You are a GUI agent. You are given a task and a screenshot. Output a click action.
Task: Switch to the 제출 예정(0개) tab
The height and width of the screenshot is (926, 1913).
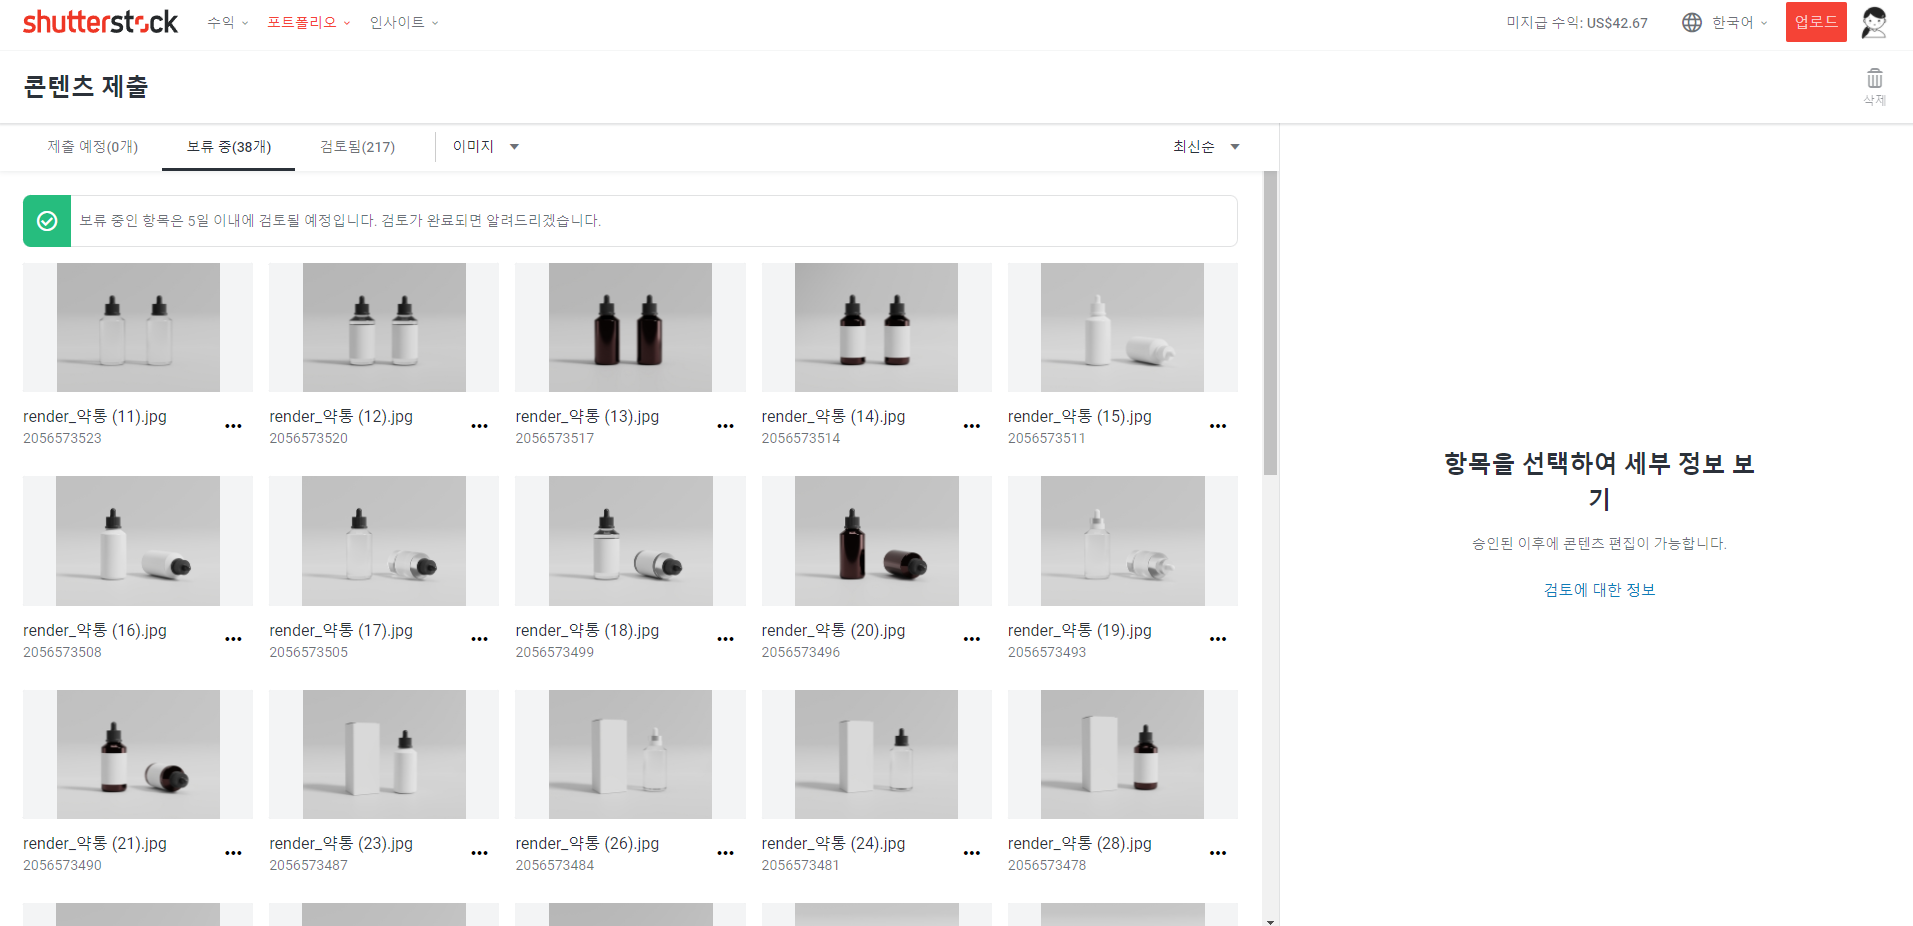(93, 146)
